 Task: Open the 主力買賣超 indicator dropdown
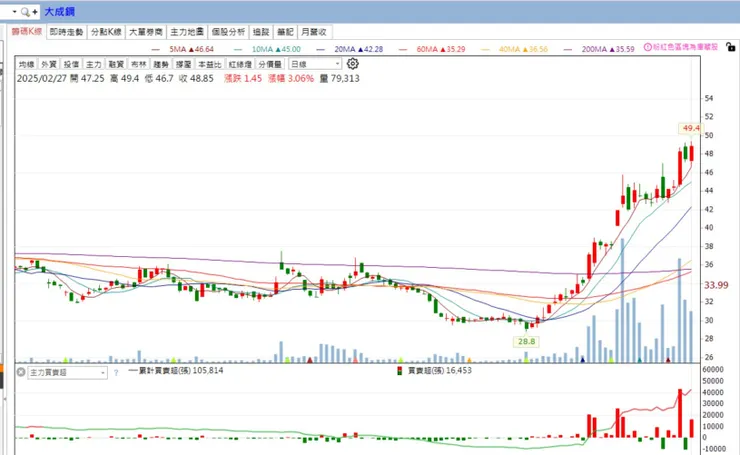[67, 372]
